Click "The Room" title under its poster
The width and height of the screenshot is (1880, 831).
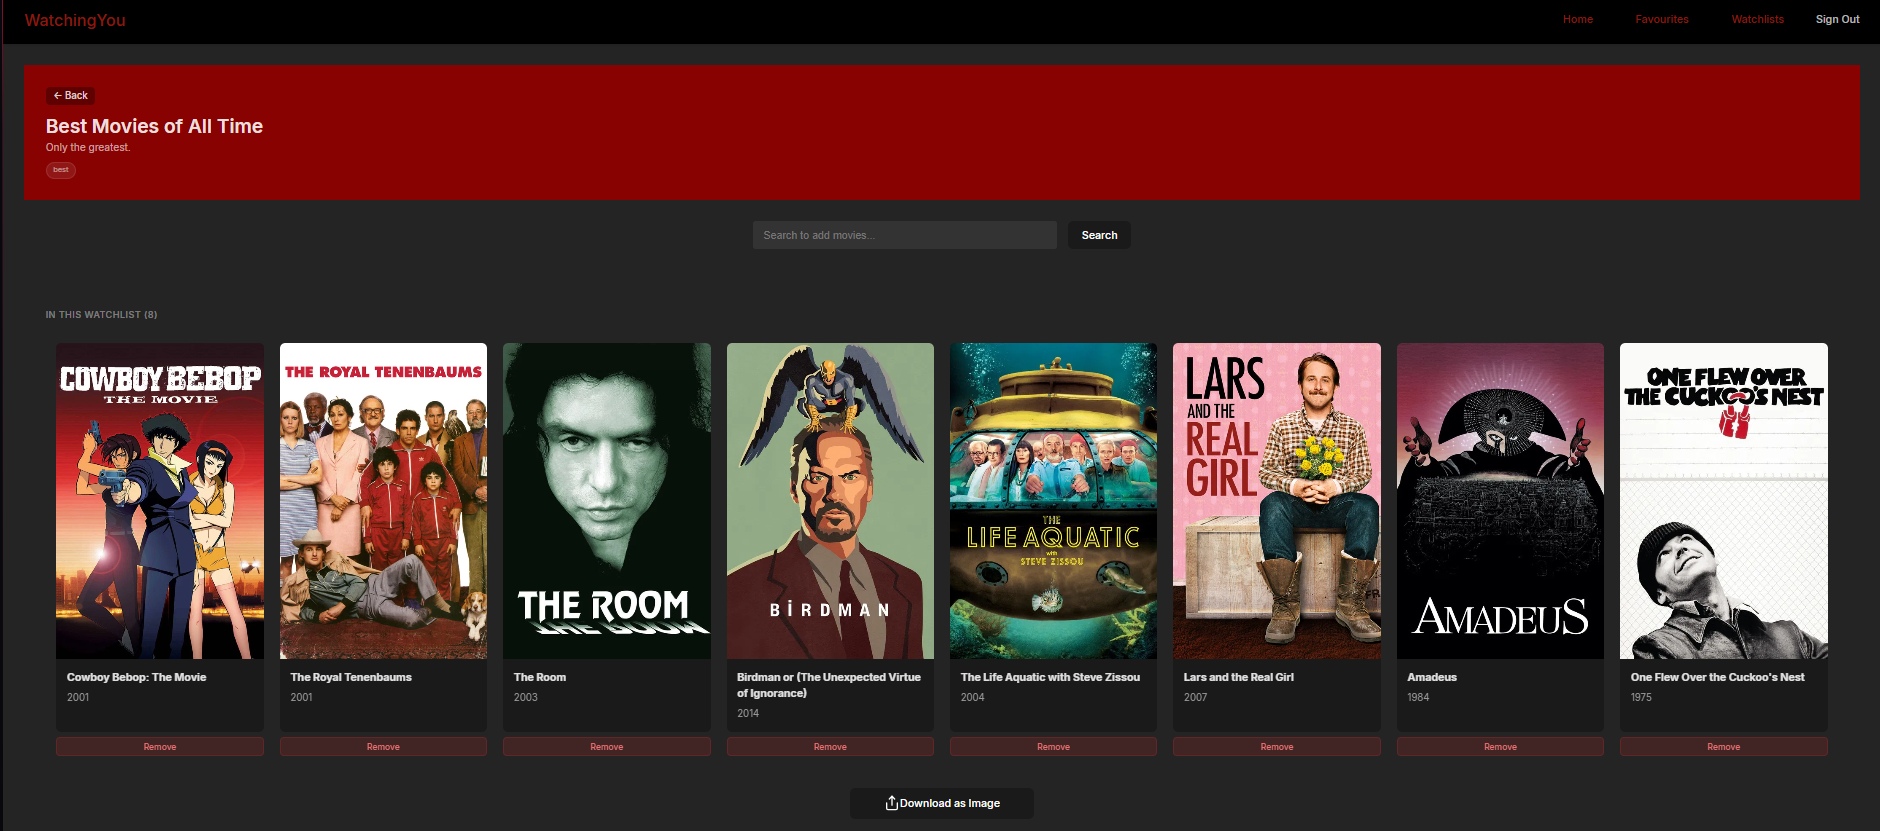click(540, 677)
